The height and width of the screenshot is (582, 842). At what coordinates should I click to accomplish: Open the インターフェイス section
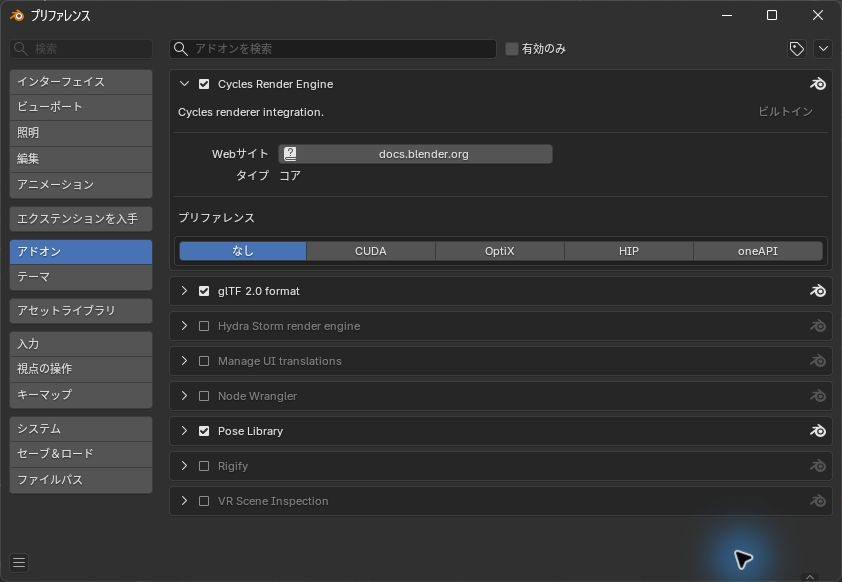point(81,82)
